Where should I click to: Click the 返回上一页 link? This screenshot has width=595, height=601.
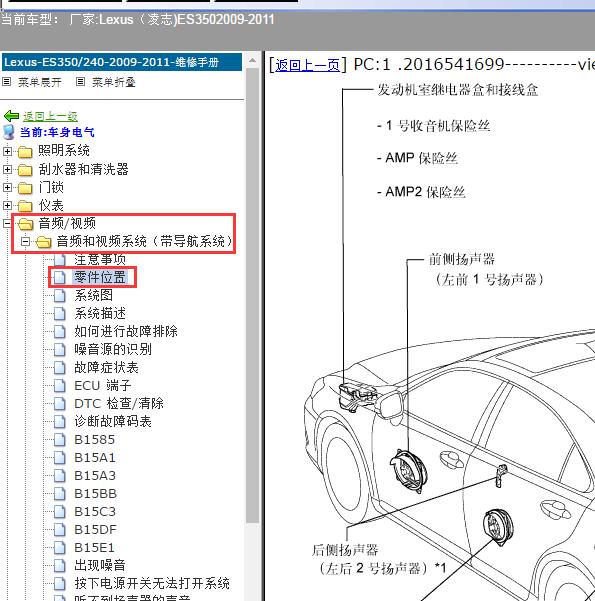pyautogui.click(x=307, y=65)
